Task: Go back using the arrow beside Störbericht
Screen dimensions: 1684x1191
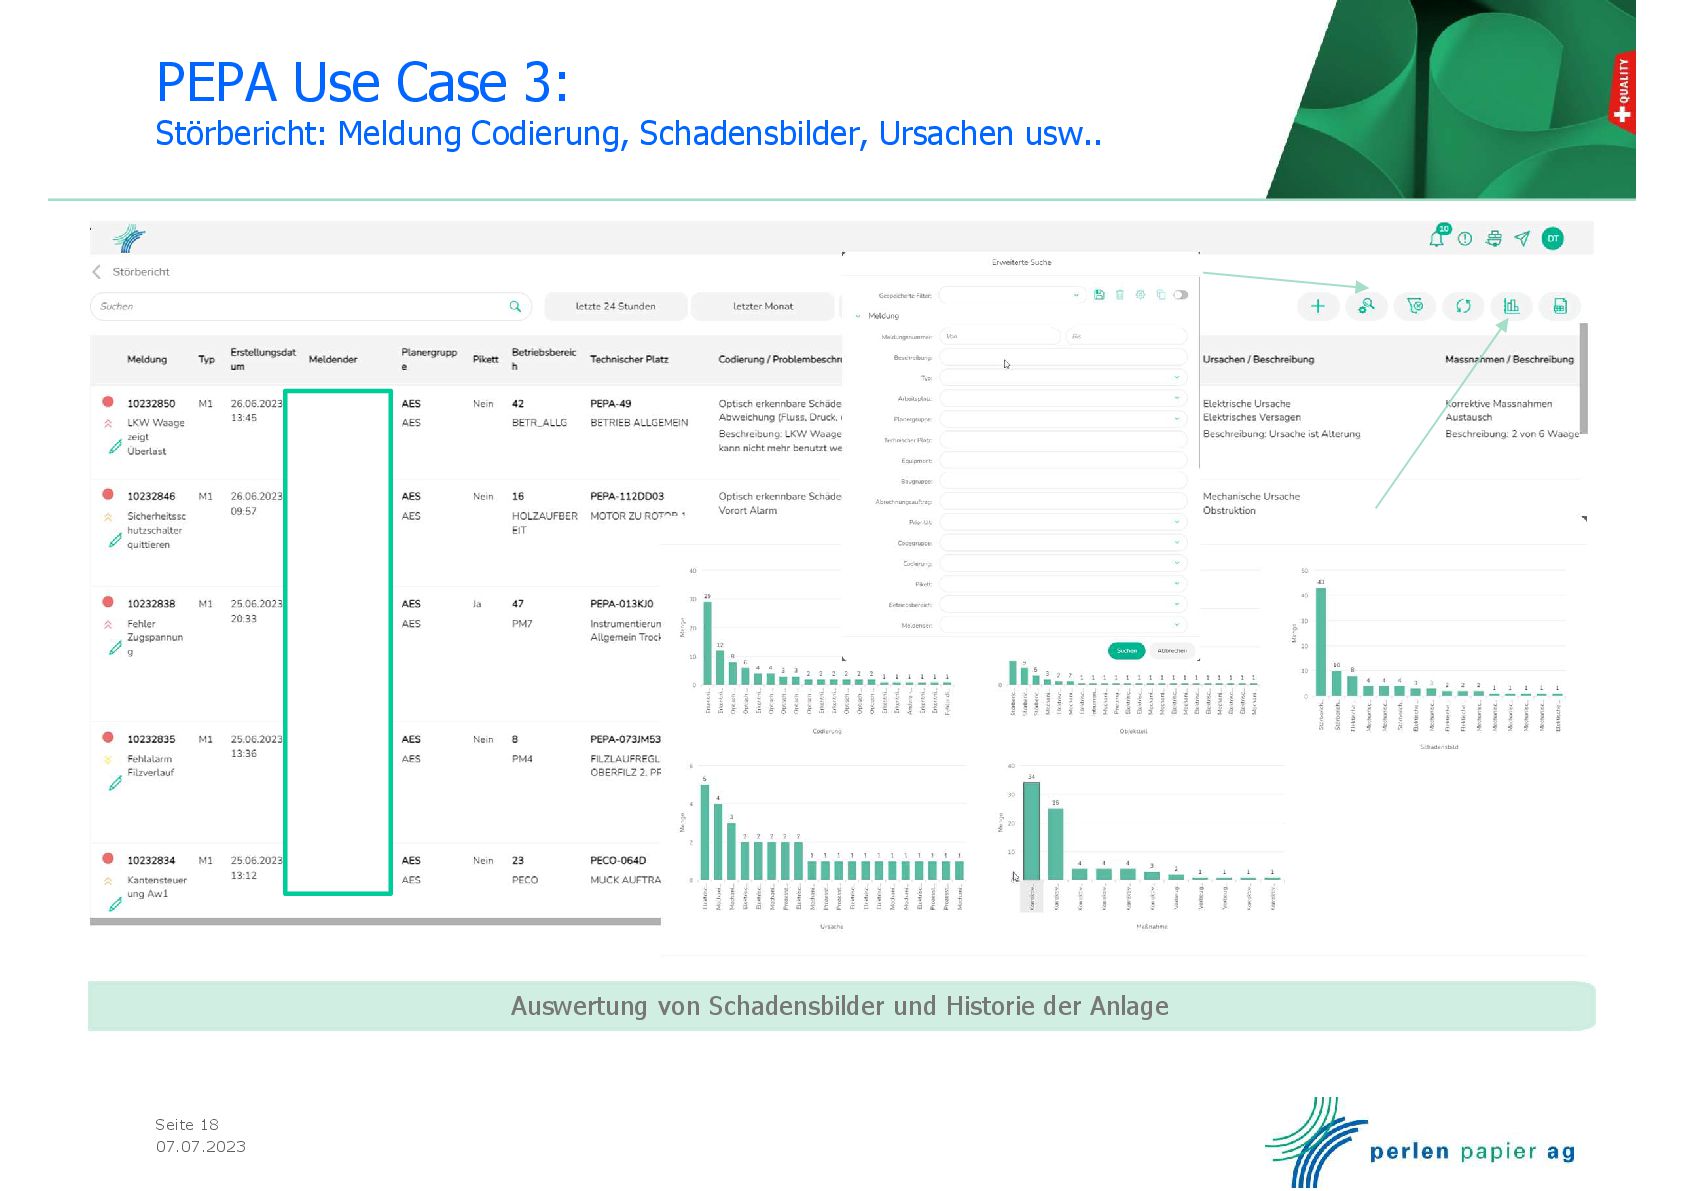Action: click(x=97, y=272)
